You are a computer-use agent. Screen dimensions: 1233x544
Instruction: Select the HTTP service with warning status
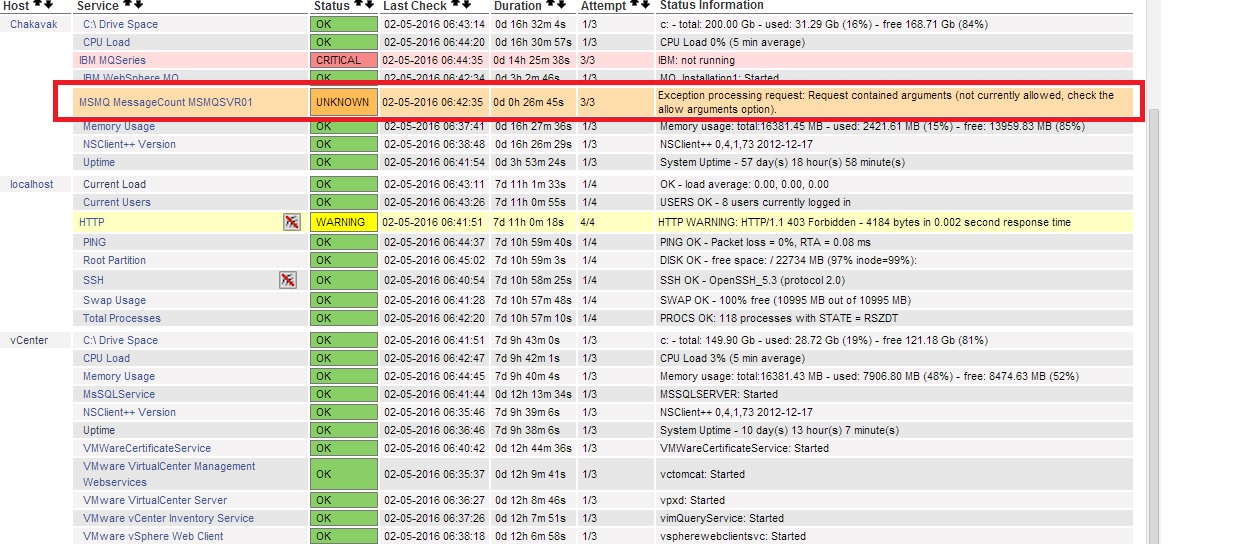tap(91, 222)
